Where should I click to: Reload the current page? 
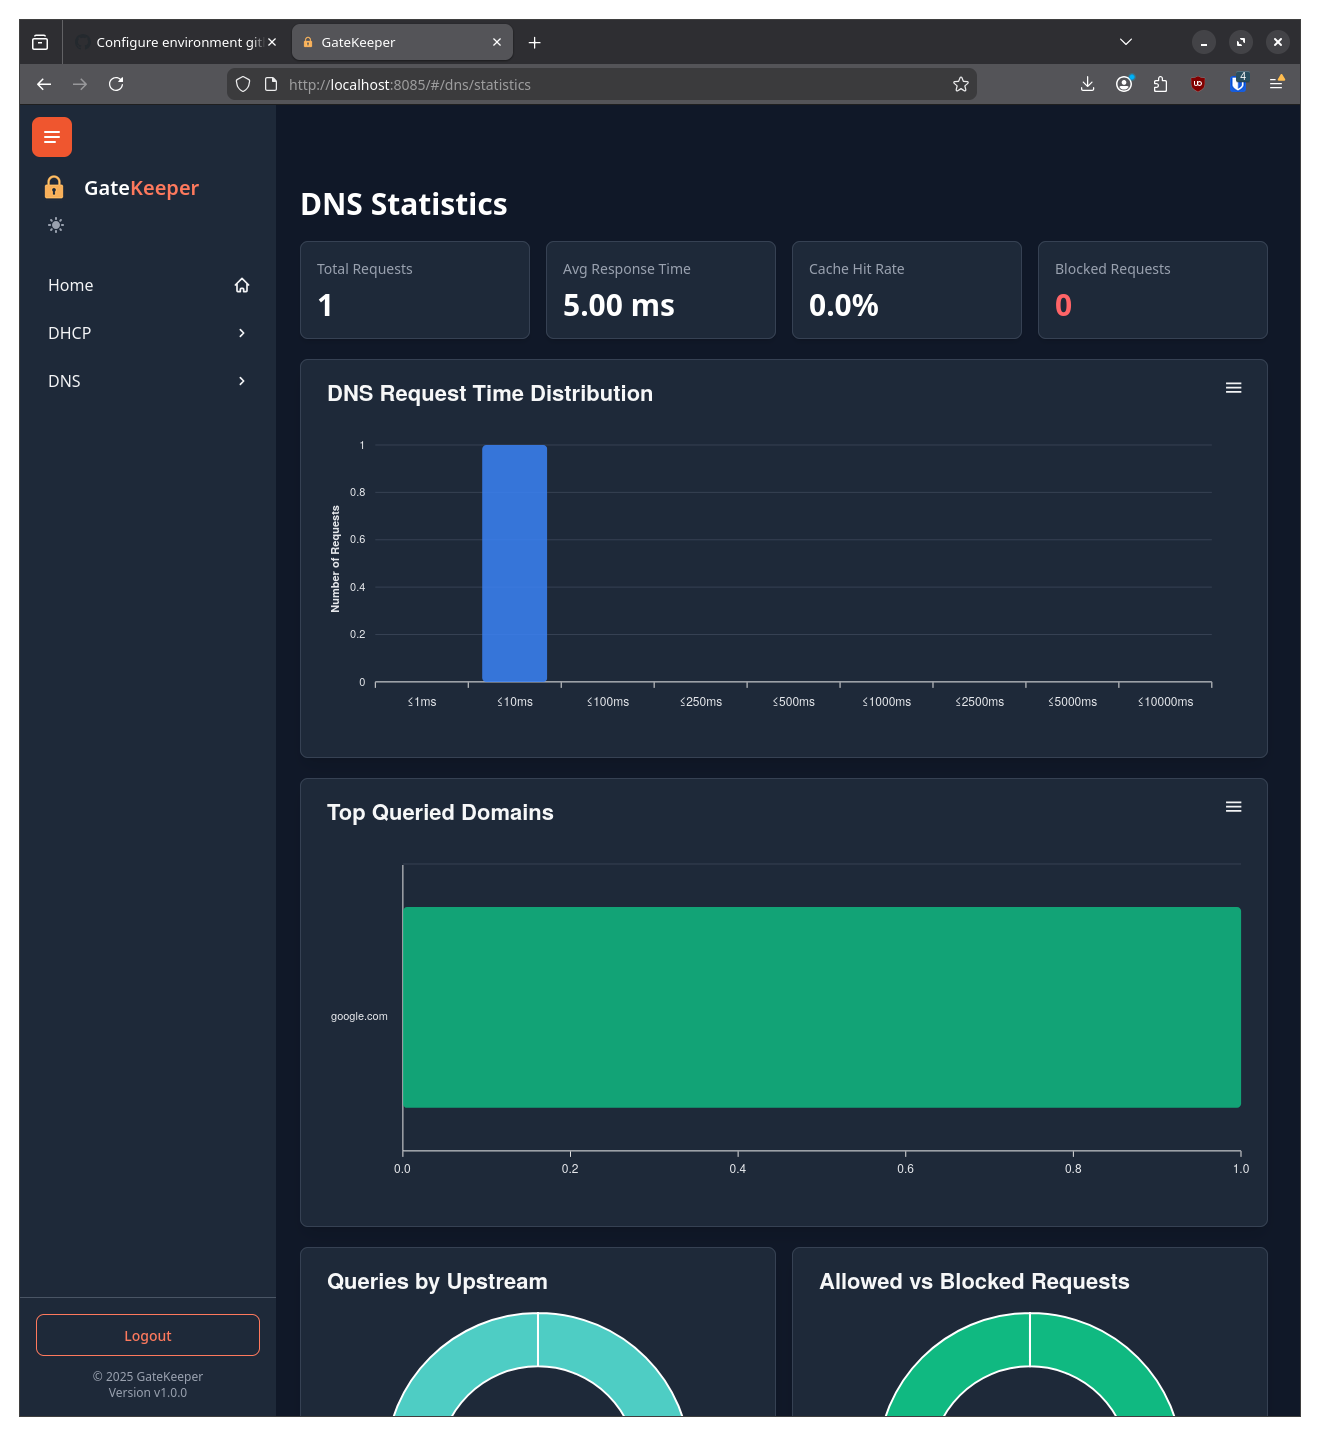pos(116,84)
